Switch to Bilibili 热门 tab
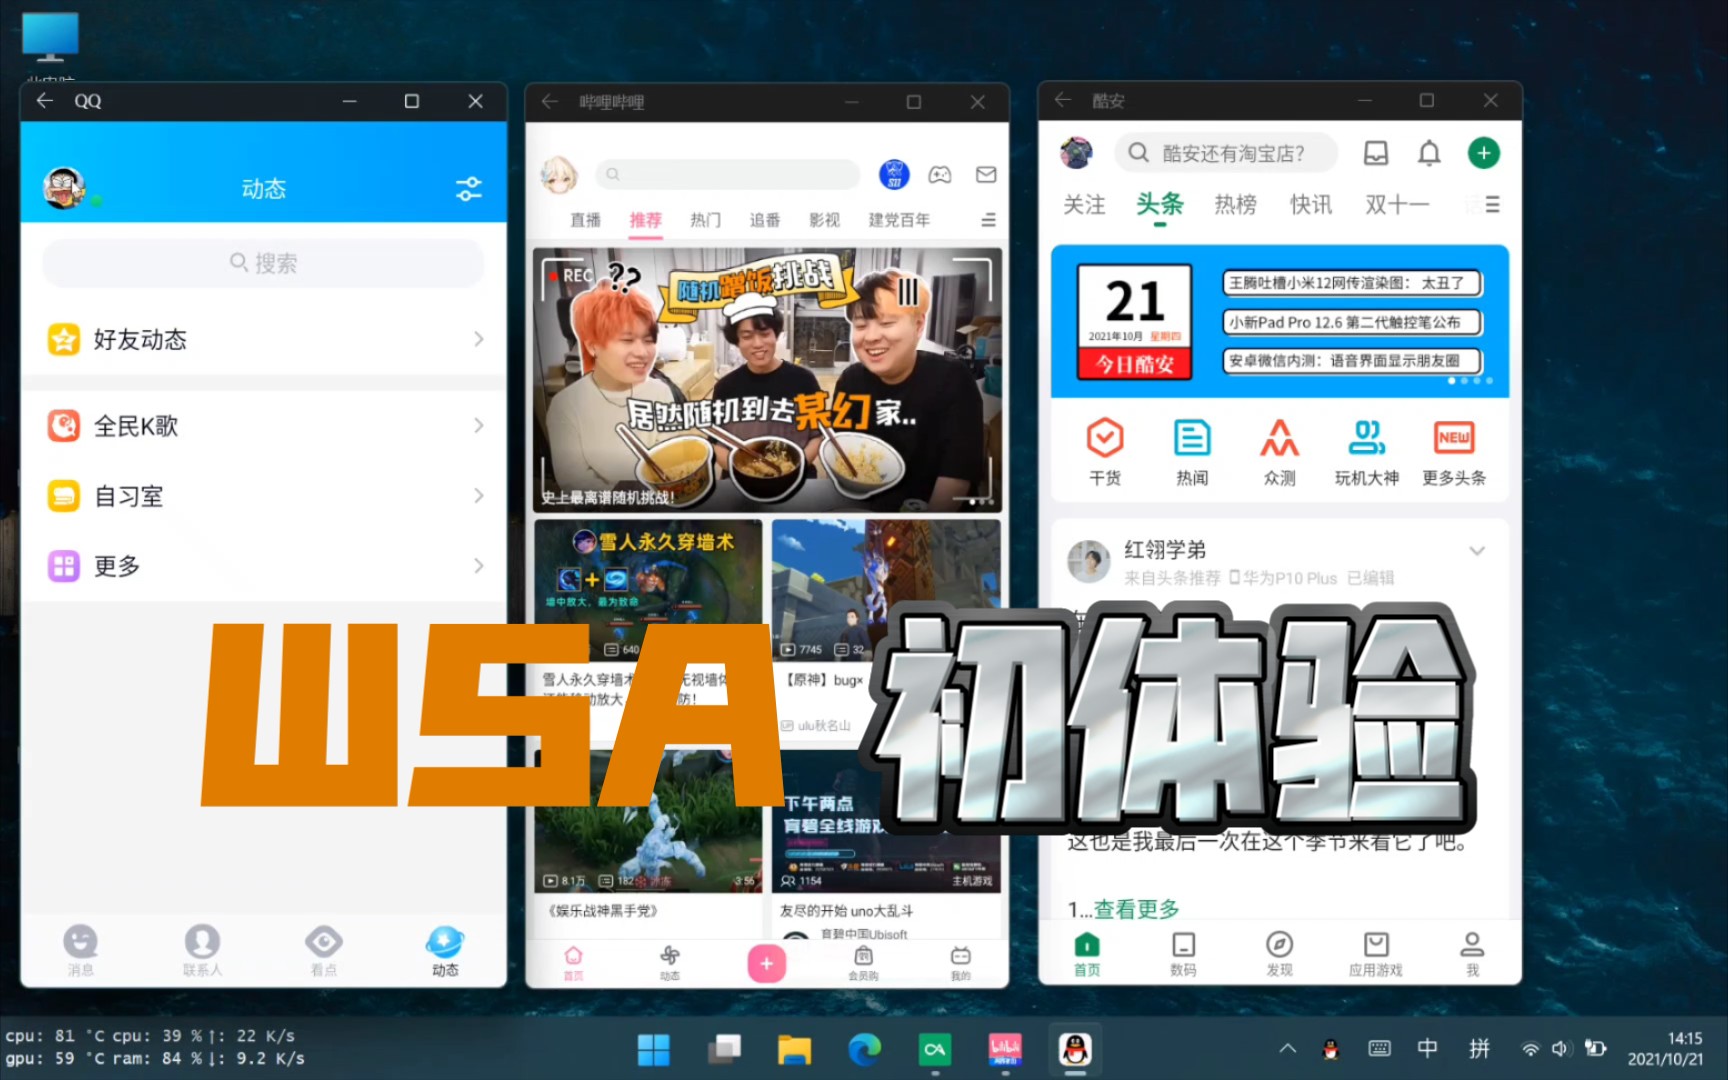 pos(706,220)
